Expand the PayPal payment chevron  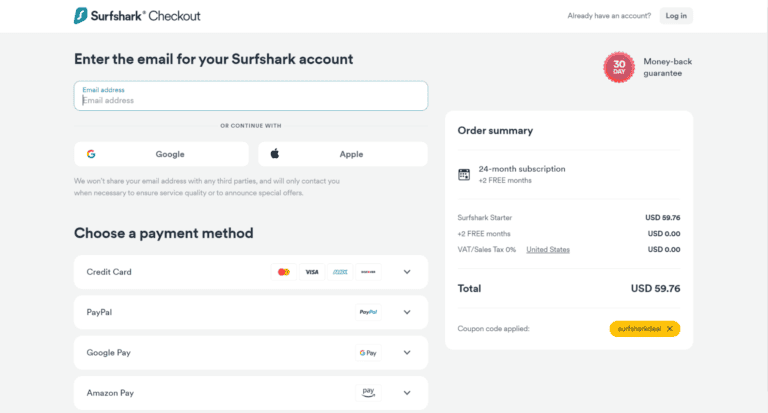point(407,312)
